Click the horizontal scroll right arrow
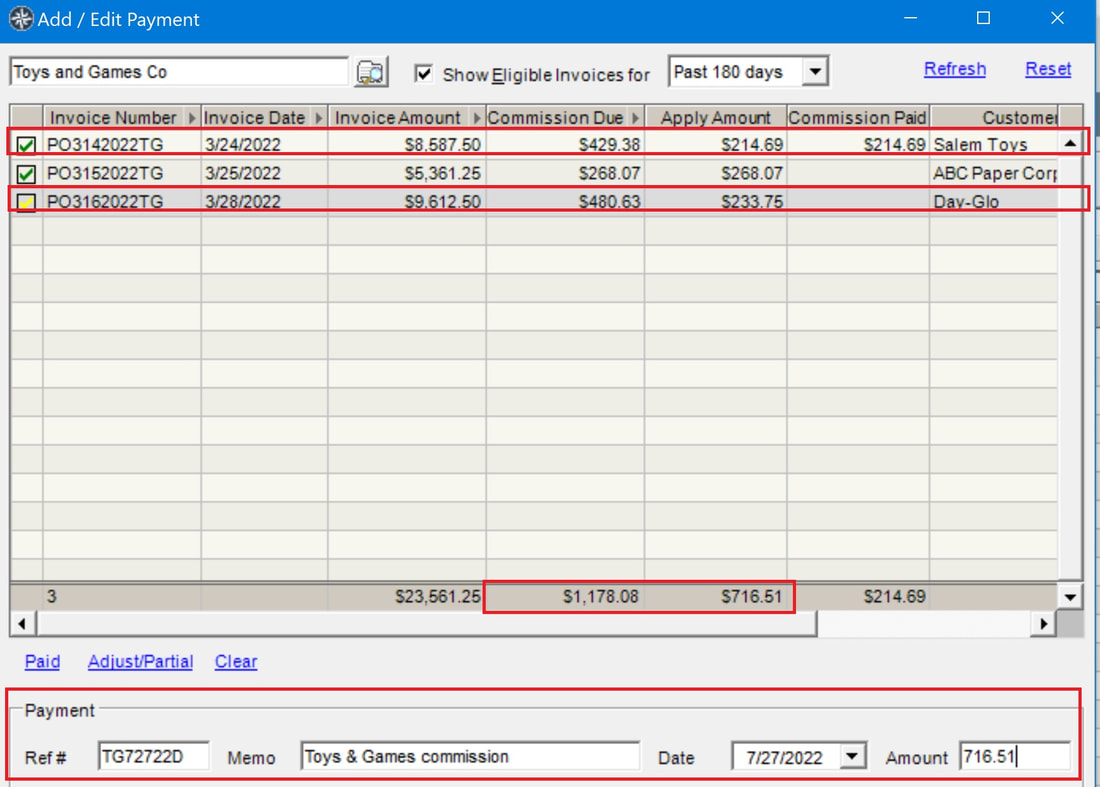This screenshot has width=1100, height=787. 1044,624
